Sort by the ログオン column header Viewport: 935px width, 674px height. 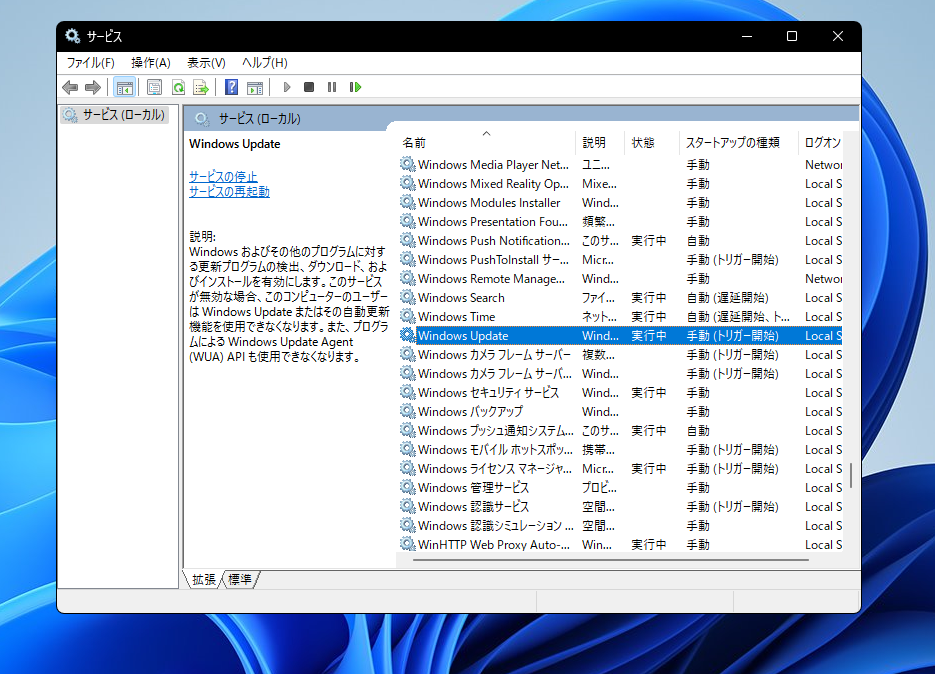coord(821,143)
